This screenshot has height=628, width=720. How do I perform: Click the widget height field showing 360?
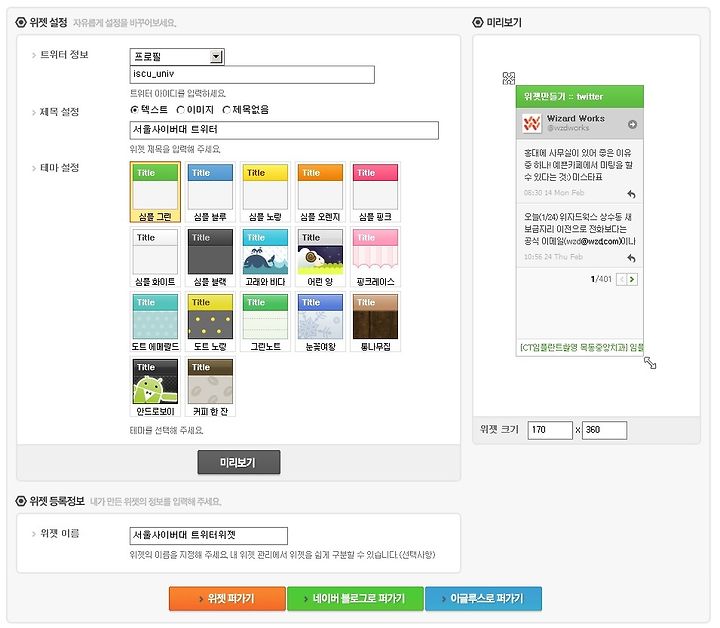point(604,430)
